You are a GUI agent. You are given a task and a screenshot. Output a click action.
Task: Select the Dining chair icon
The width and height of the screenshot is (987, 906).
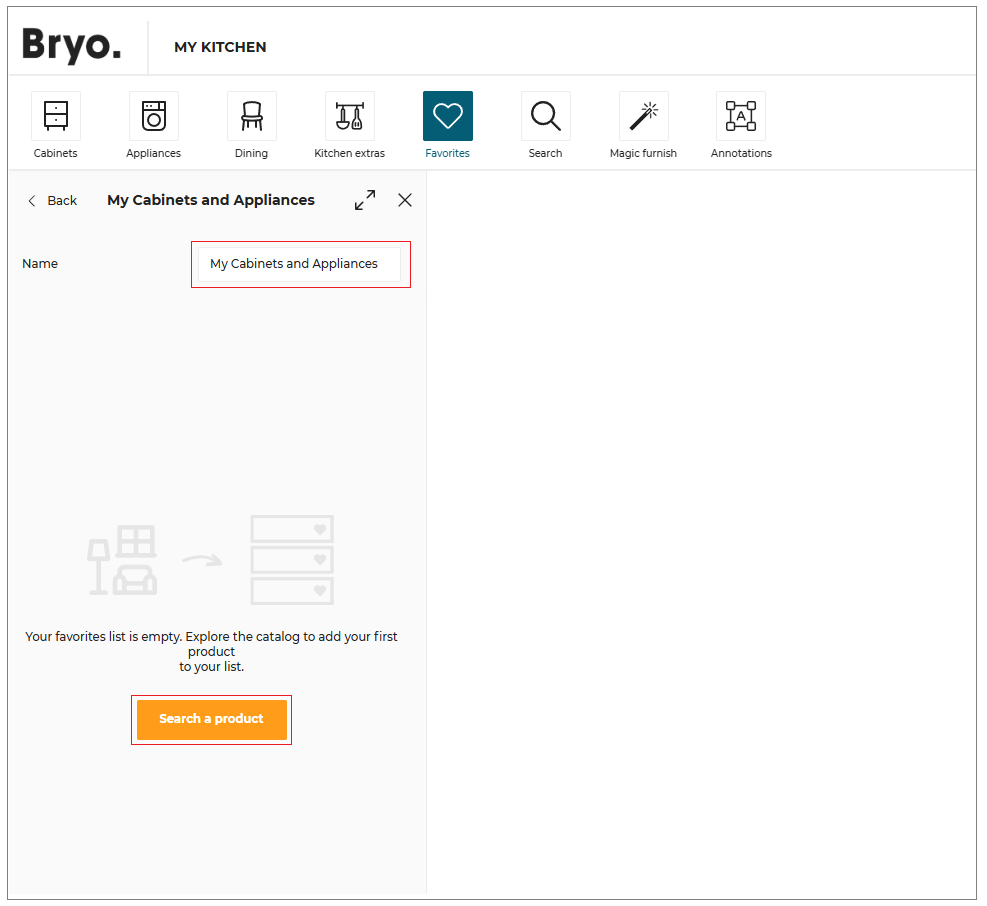[x=252, y=117]
